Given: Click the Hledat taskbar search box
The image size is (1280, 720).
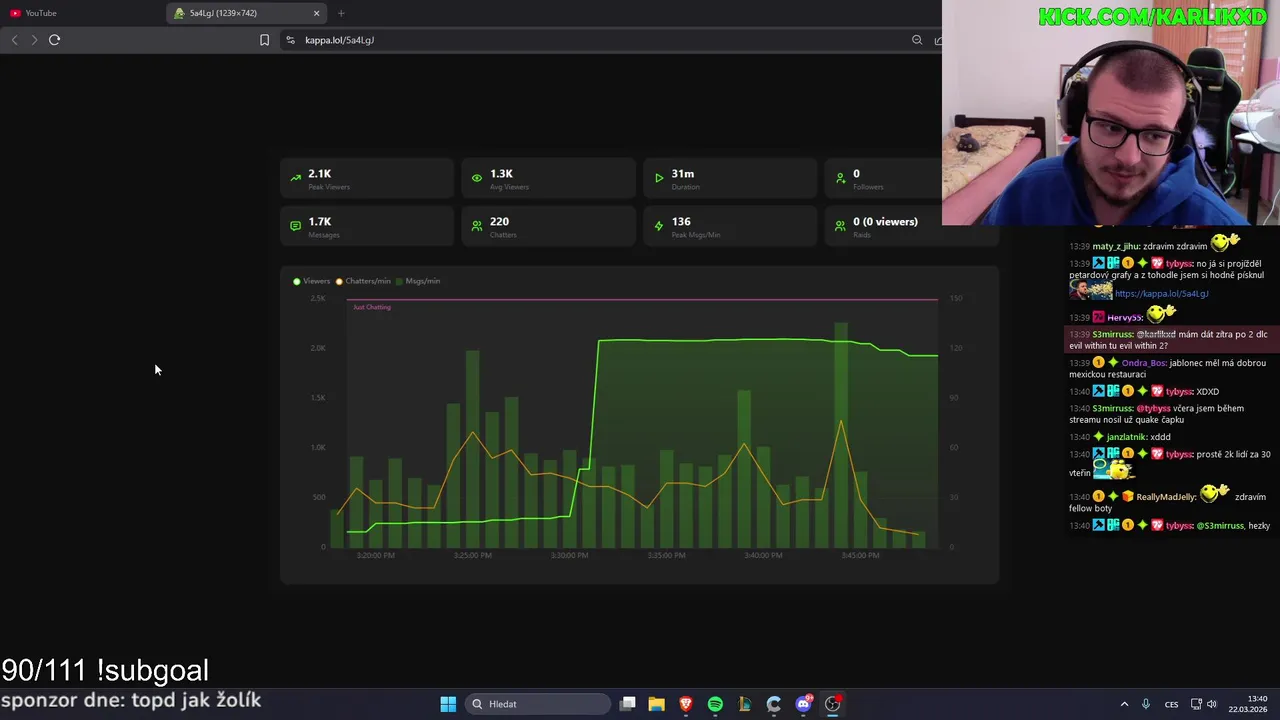Looking at the screenshot, I should click(x=539, y=704).
